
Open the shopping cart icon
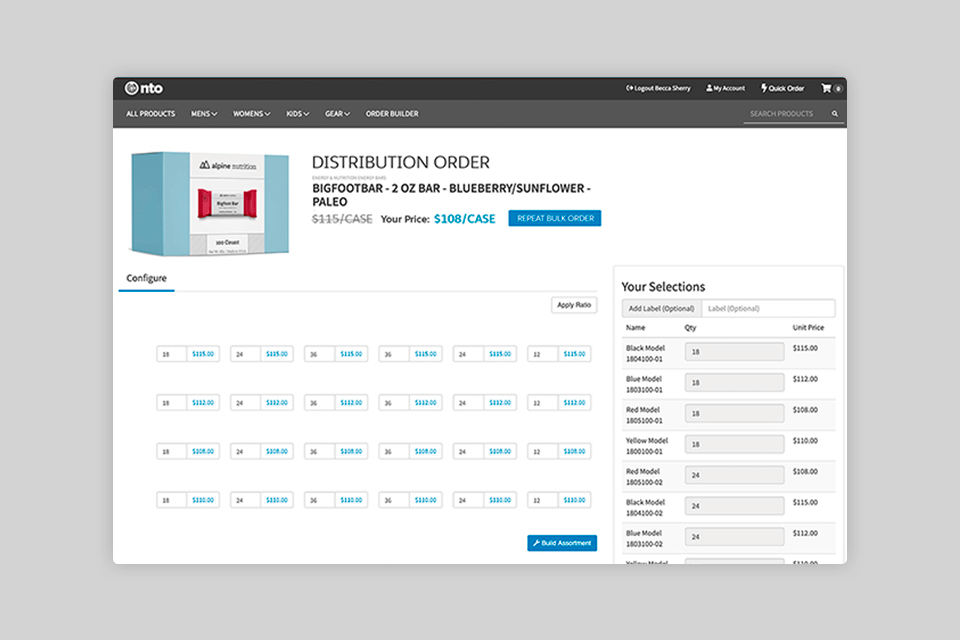click(x=827, y=88)
